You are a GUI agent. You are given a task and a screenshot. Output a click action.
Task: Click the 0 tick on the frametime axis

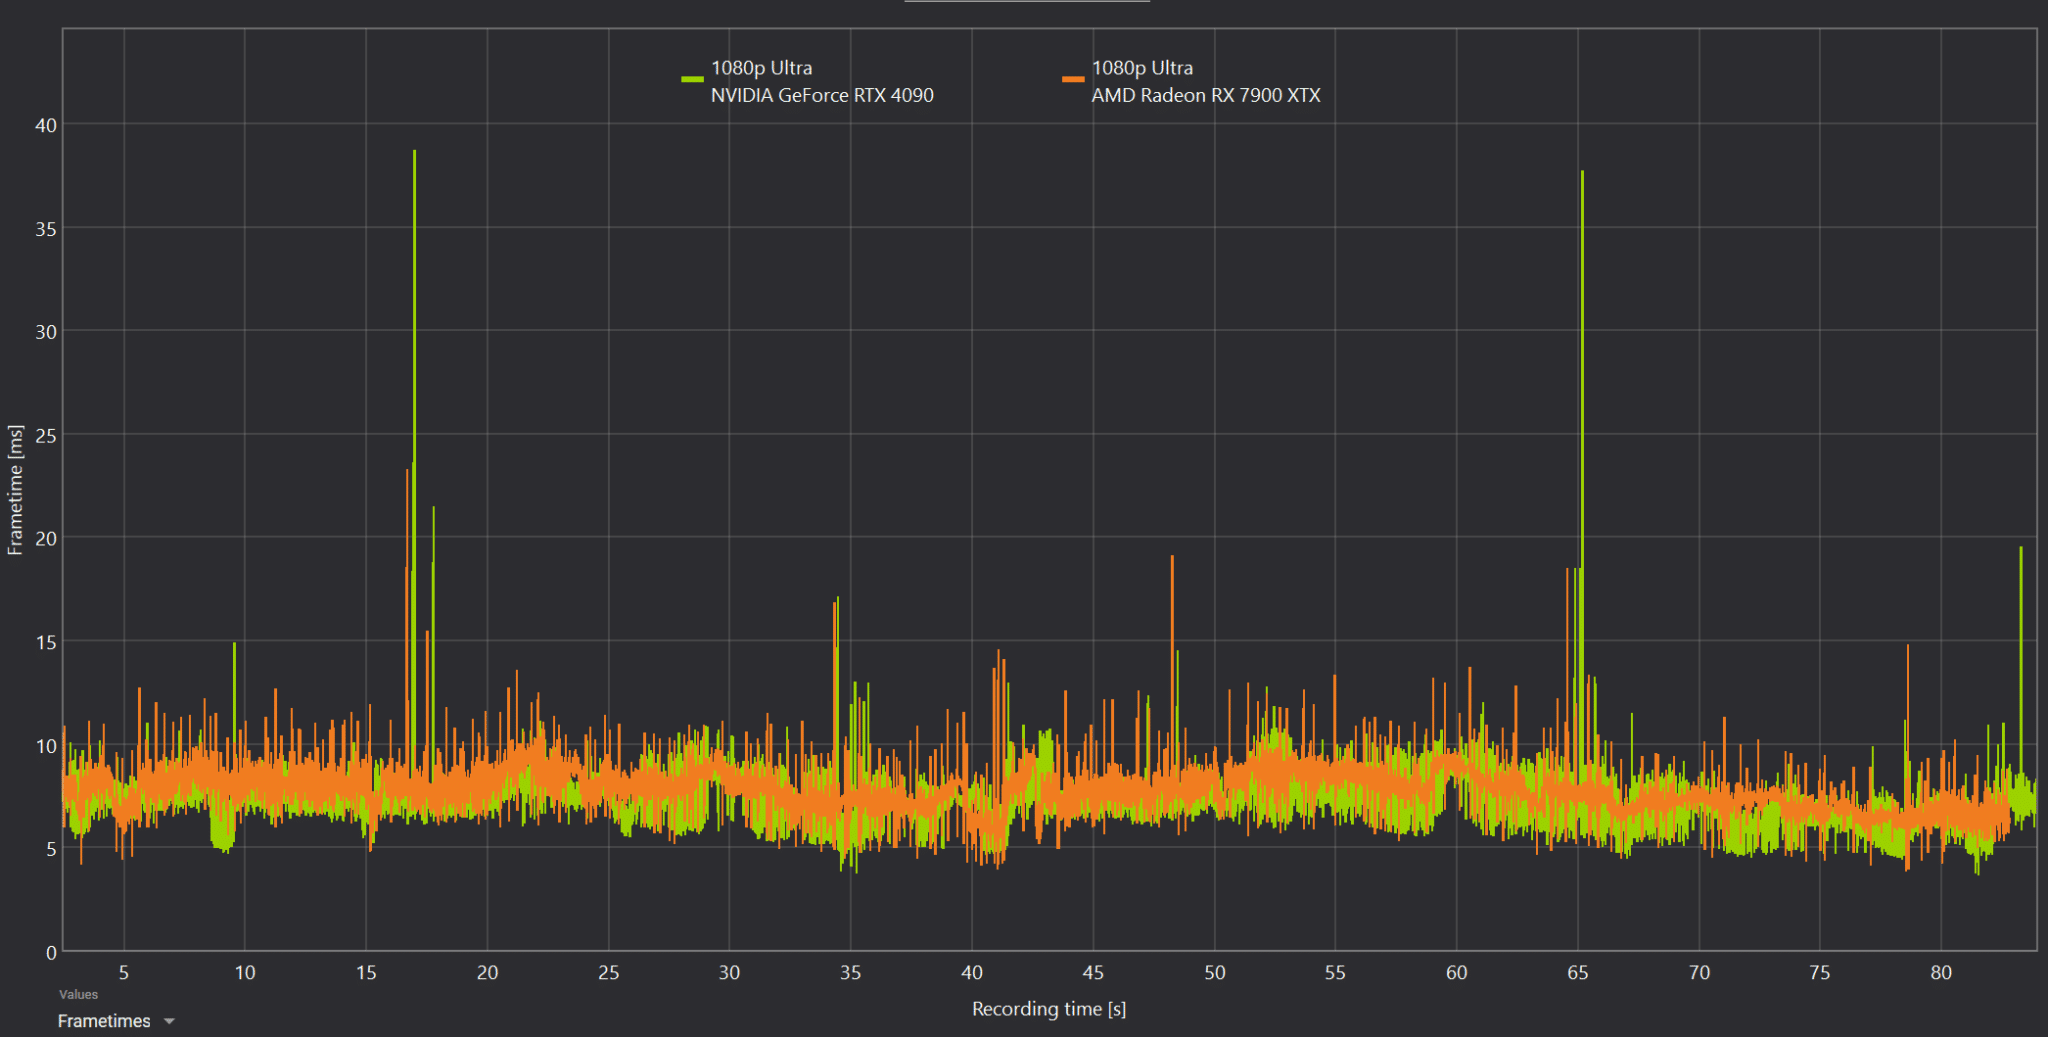[51, 952]
